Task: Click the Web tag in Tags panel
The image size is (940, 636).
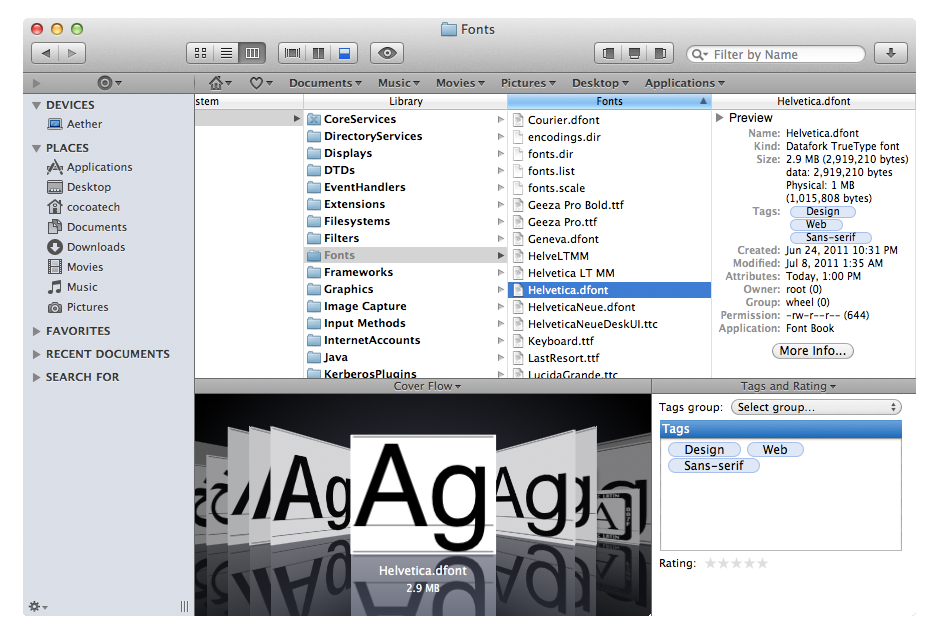Action: point(775,450)
